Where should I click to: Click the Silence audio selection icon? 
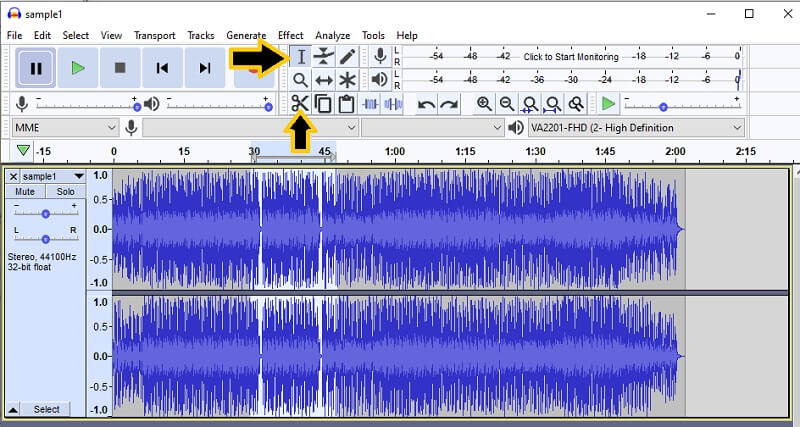tap(393, 105)
